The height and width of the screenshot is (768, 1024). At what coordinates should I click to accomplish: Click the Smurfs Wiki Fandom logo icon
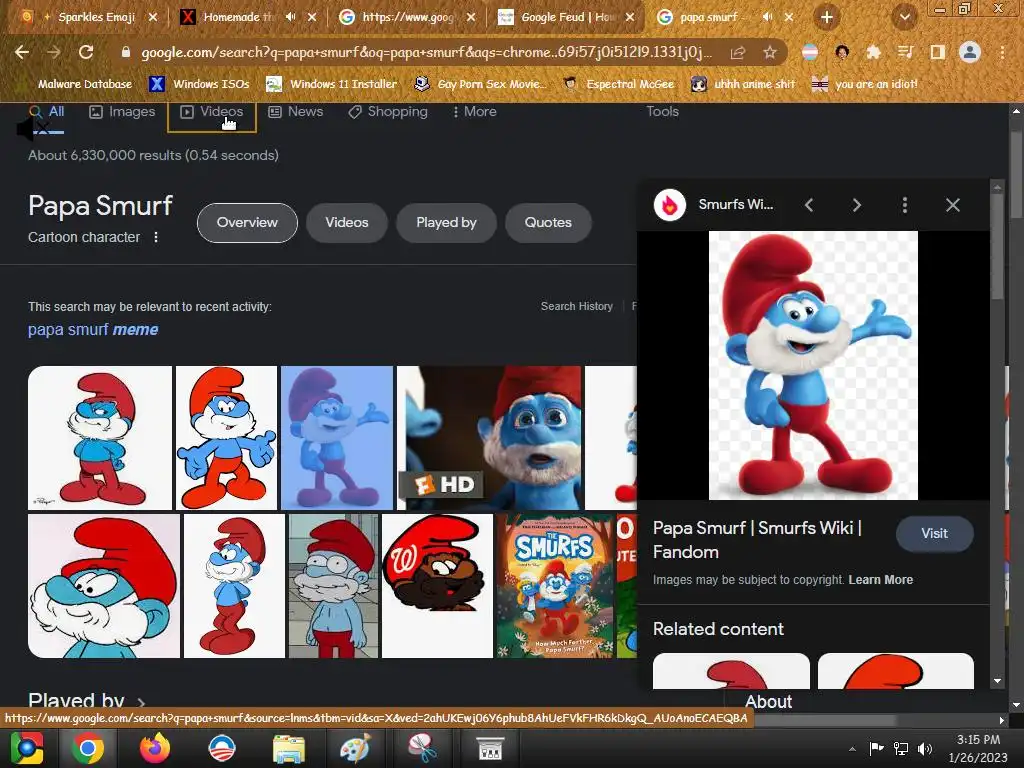point(670,205)
